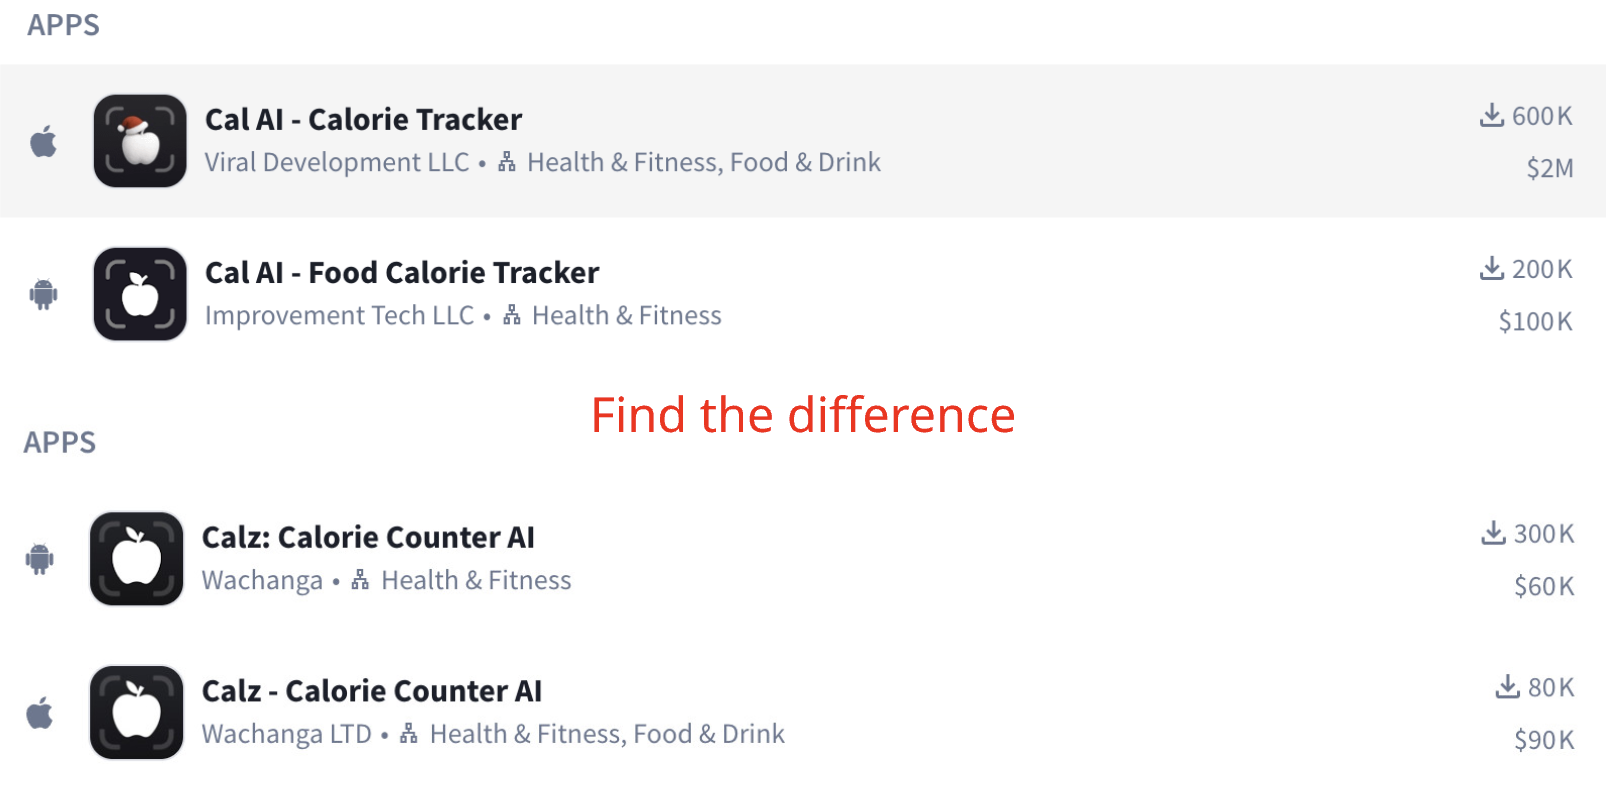The height and width of the screenshot is (802, 1606).
Task: Select the Cal AI app icon with Santa hat
Action: (138, 141)
